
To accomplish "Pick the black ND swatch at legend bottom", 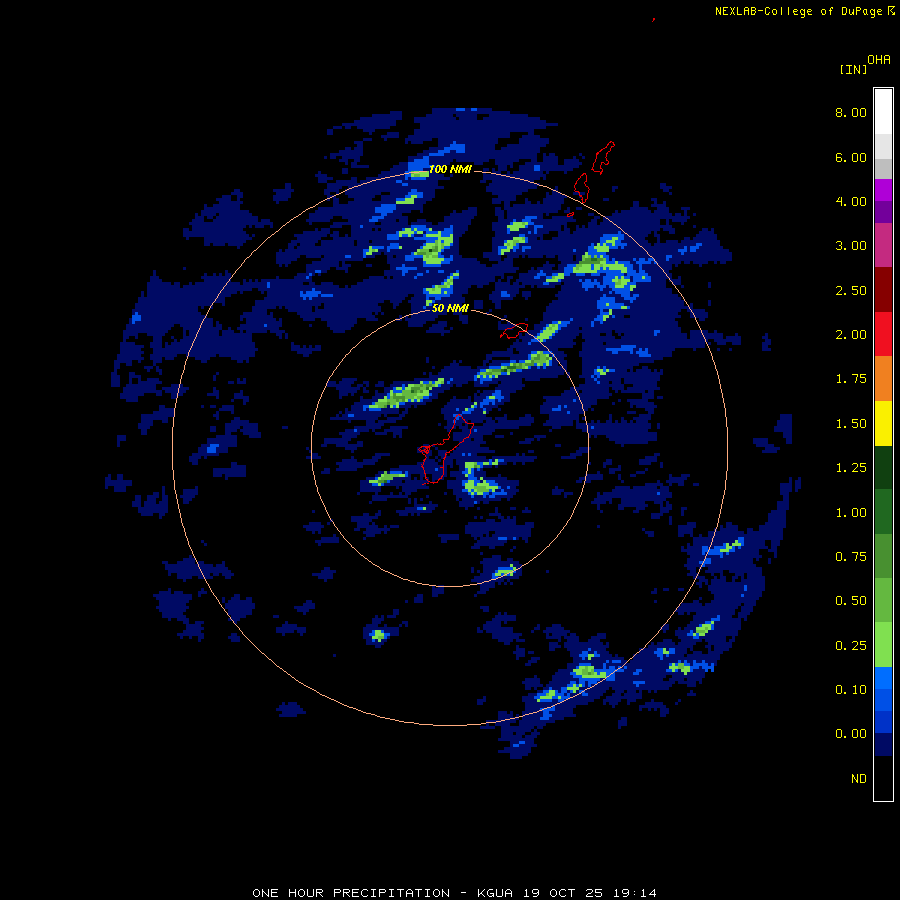I will pyautogui.click(x=883, y=778).
